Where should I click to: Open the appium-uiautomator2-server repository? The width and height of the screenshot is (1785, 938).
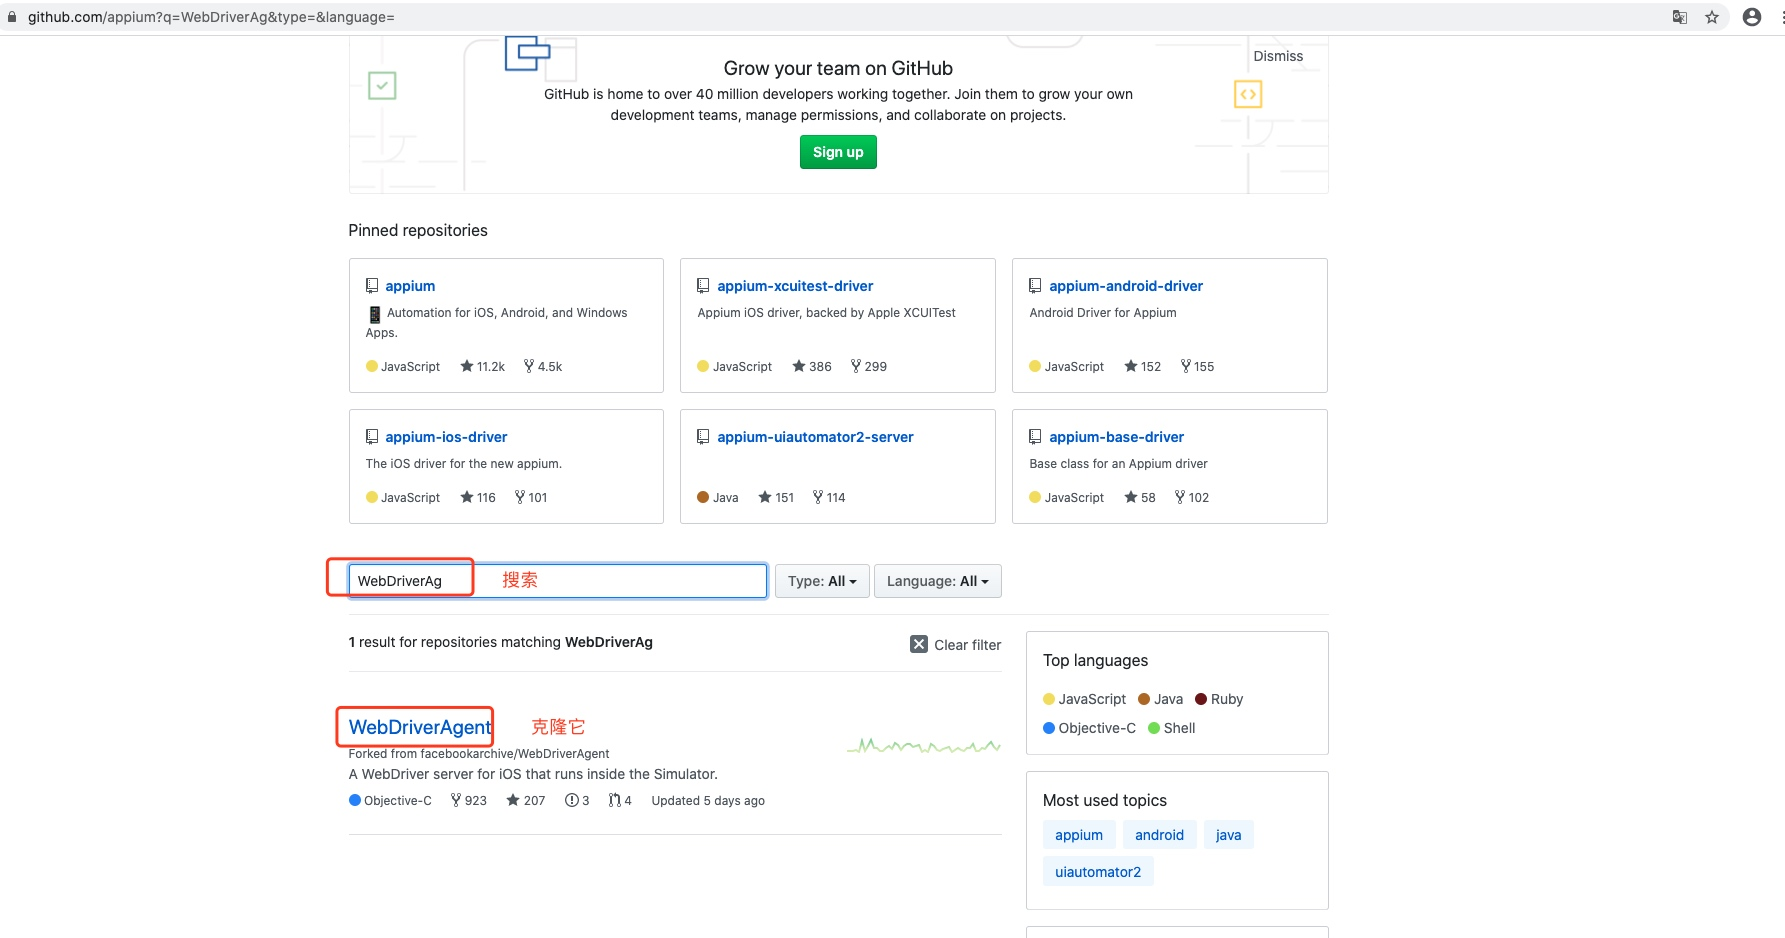click(x=815, y=437)
